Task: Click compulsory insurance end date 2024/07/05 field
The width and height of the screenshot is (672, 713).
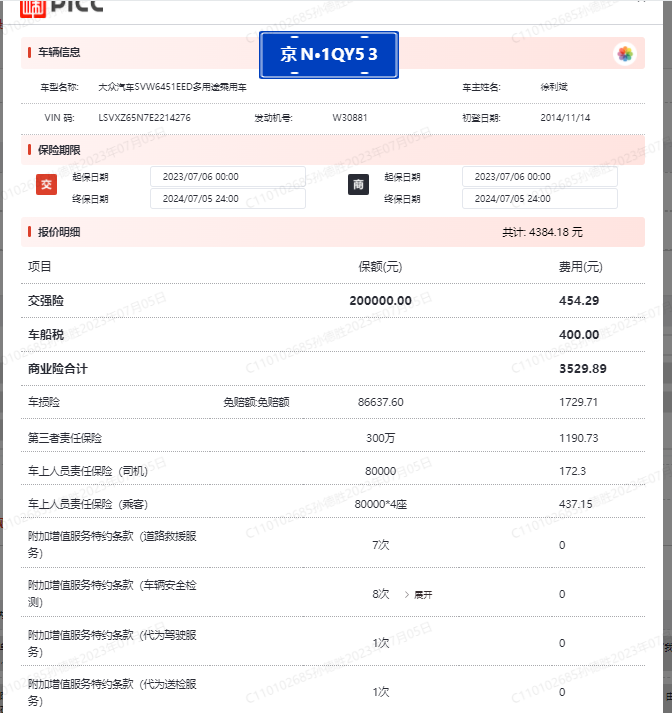Action: point(227,199)
